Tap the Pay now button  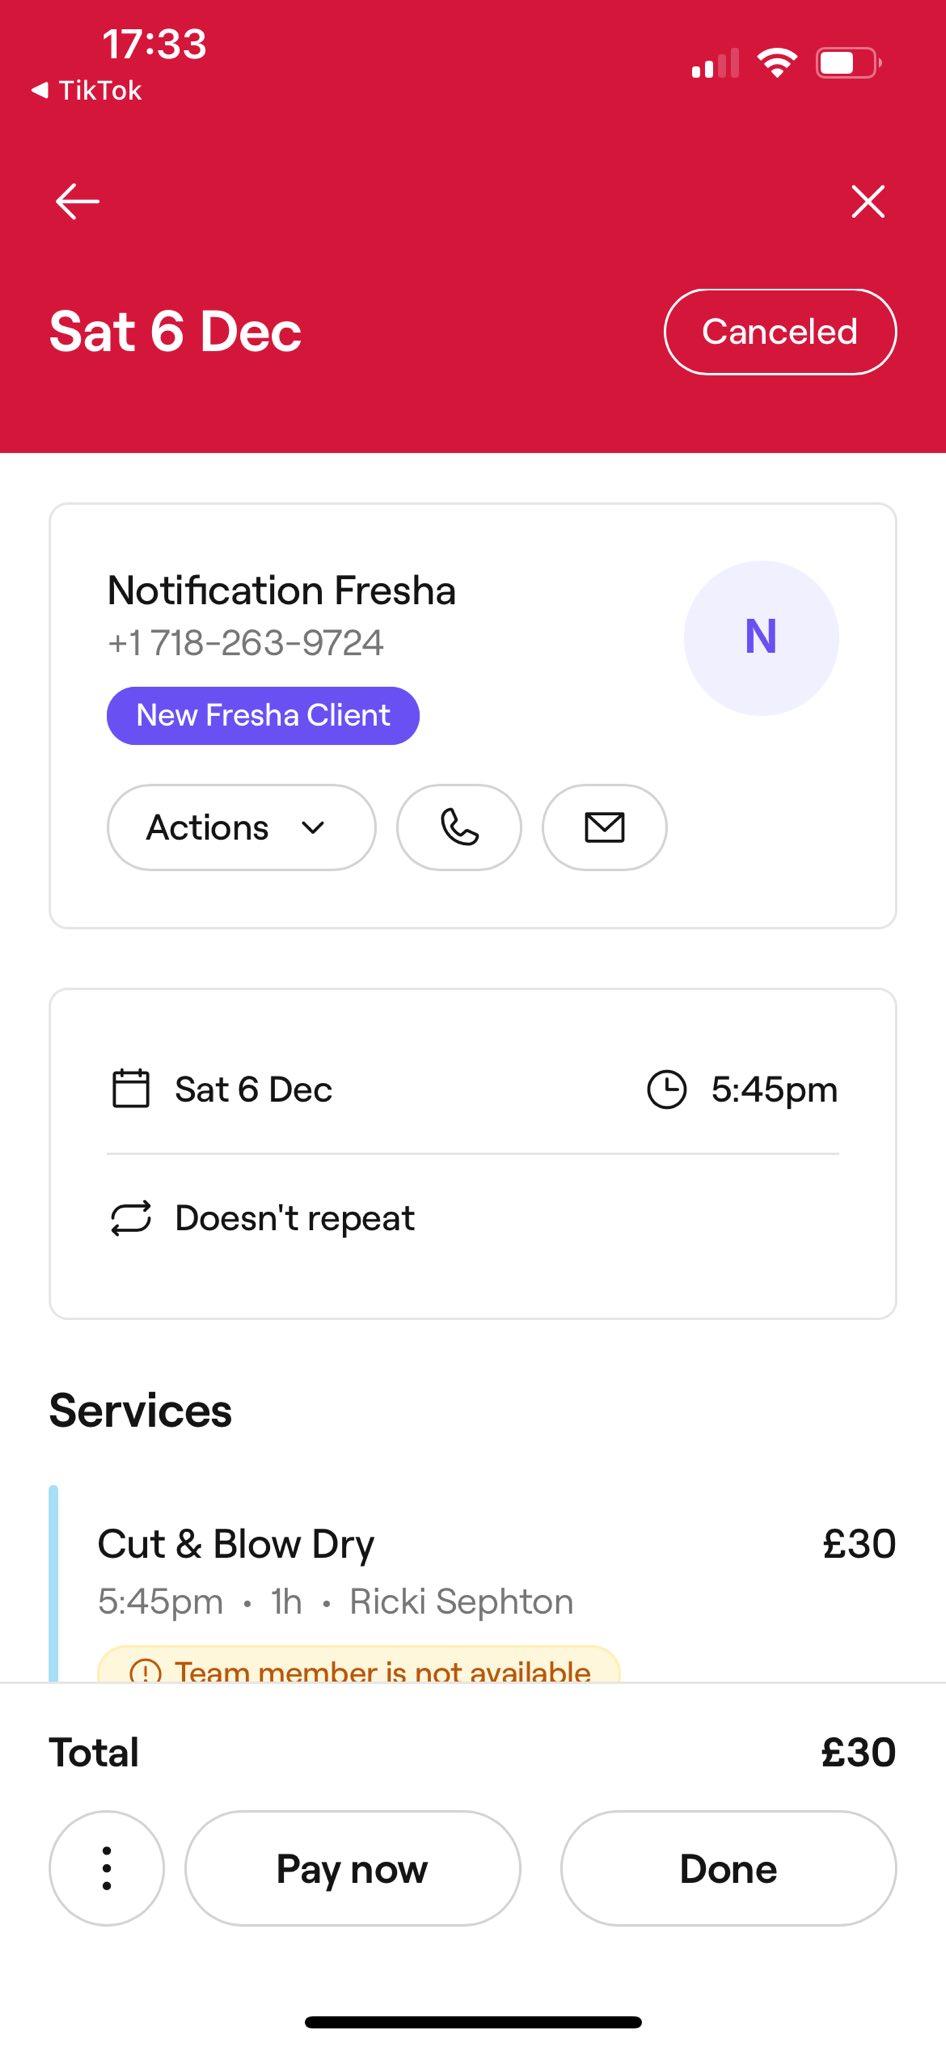[353, 1868]
